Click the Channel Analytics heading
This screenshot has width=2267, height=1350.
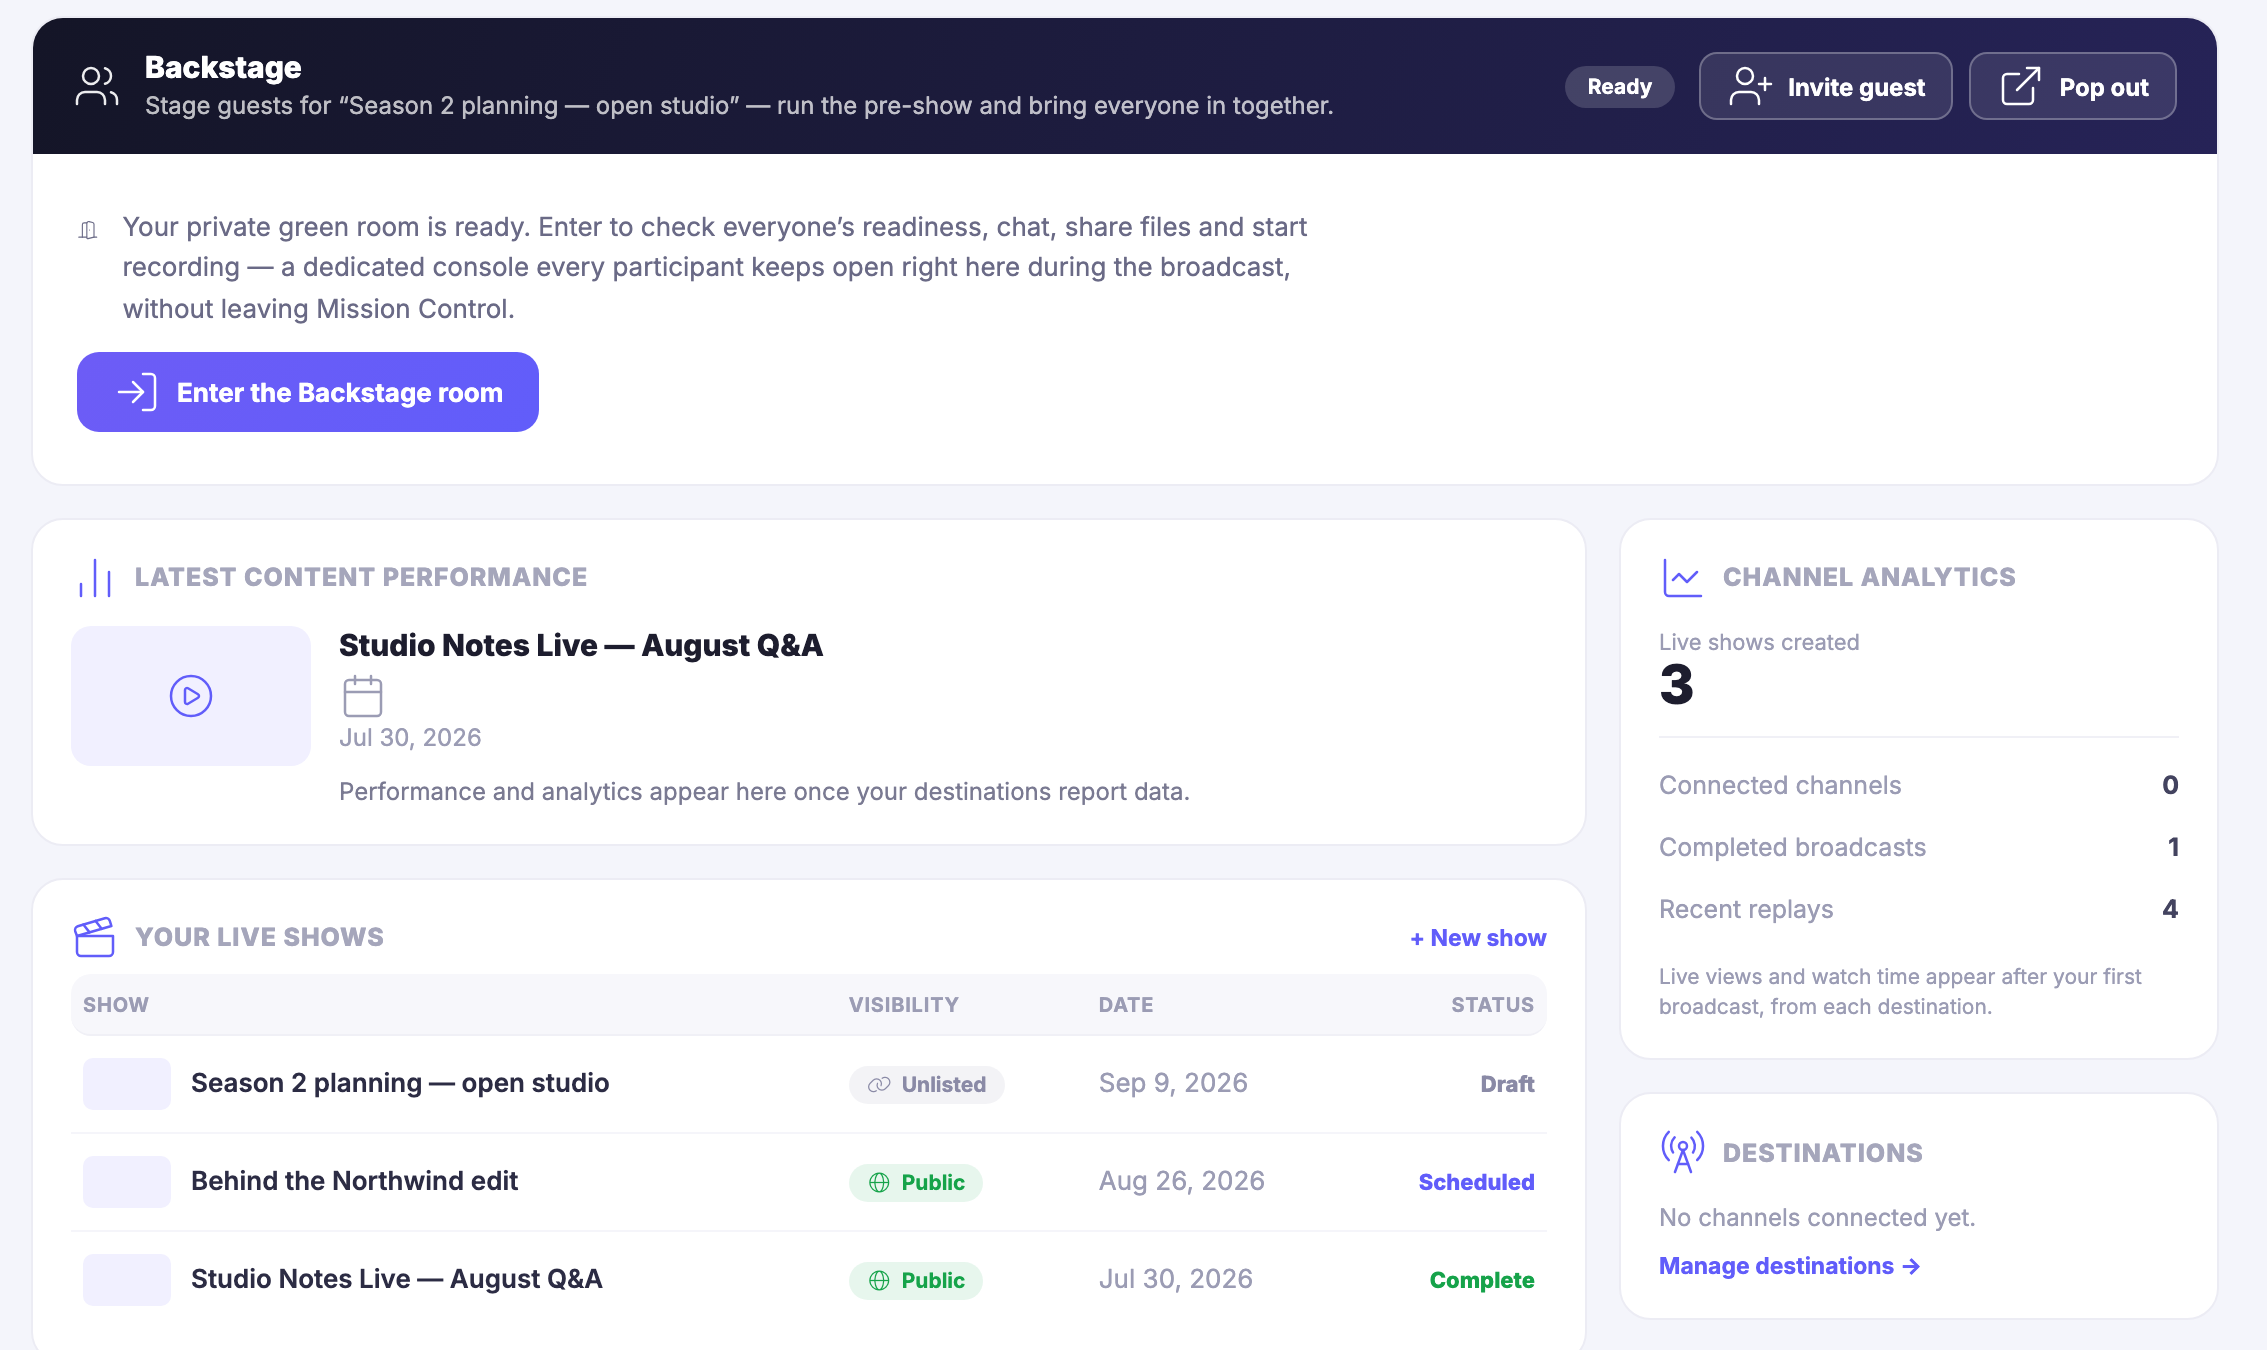1869,577
